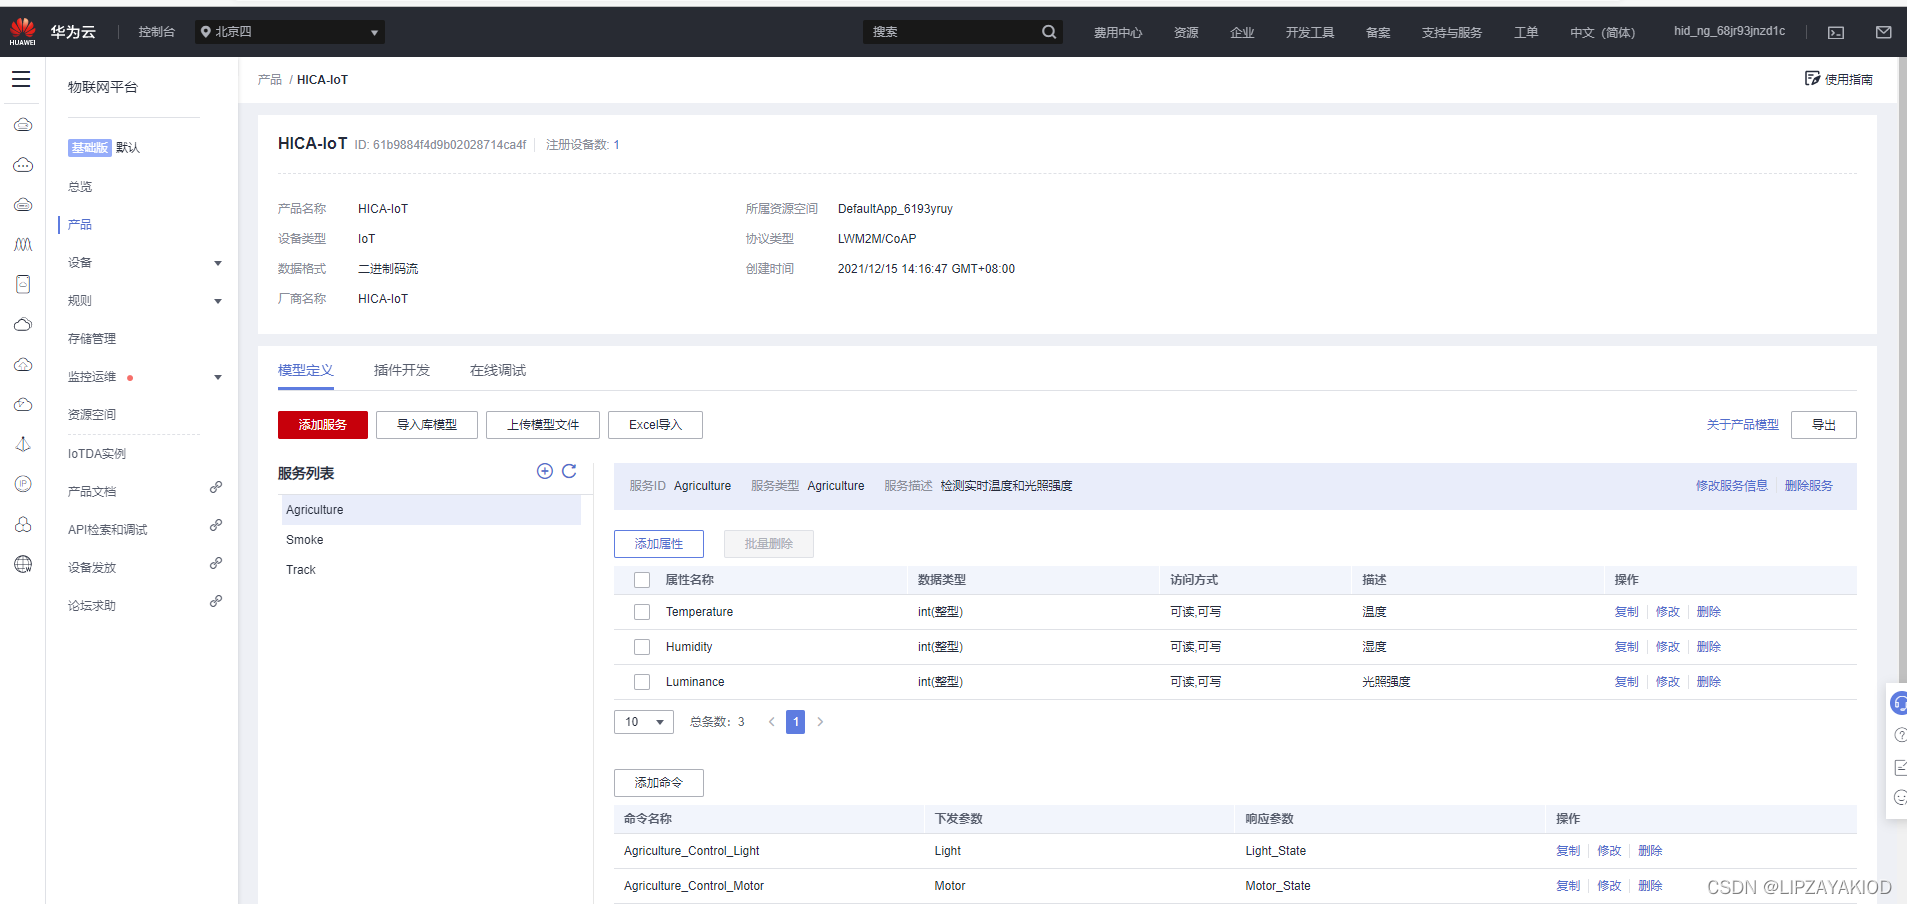1907x904 pixels.
Task: Click the second cloud icon in the sidebar strip
Action: [x=23, y=164]
